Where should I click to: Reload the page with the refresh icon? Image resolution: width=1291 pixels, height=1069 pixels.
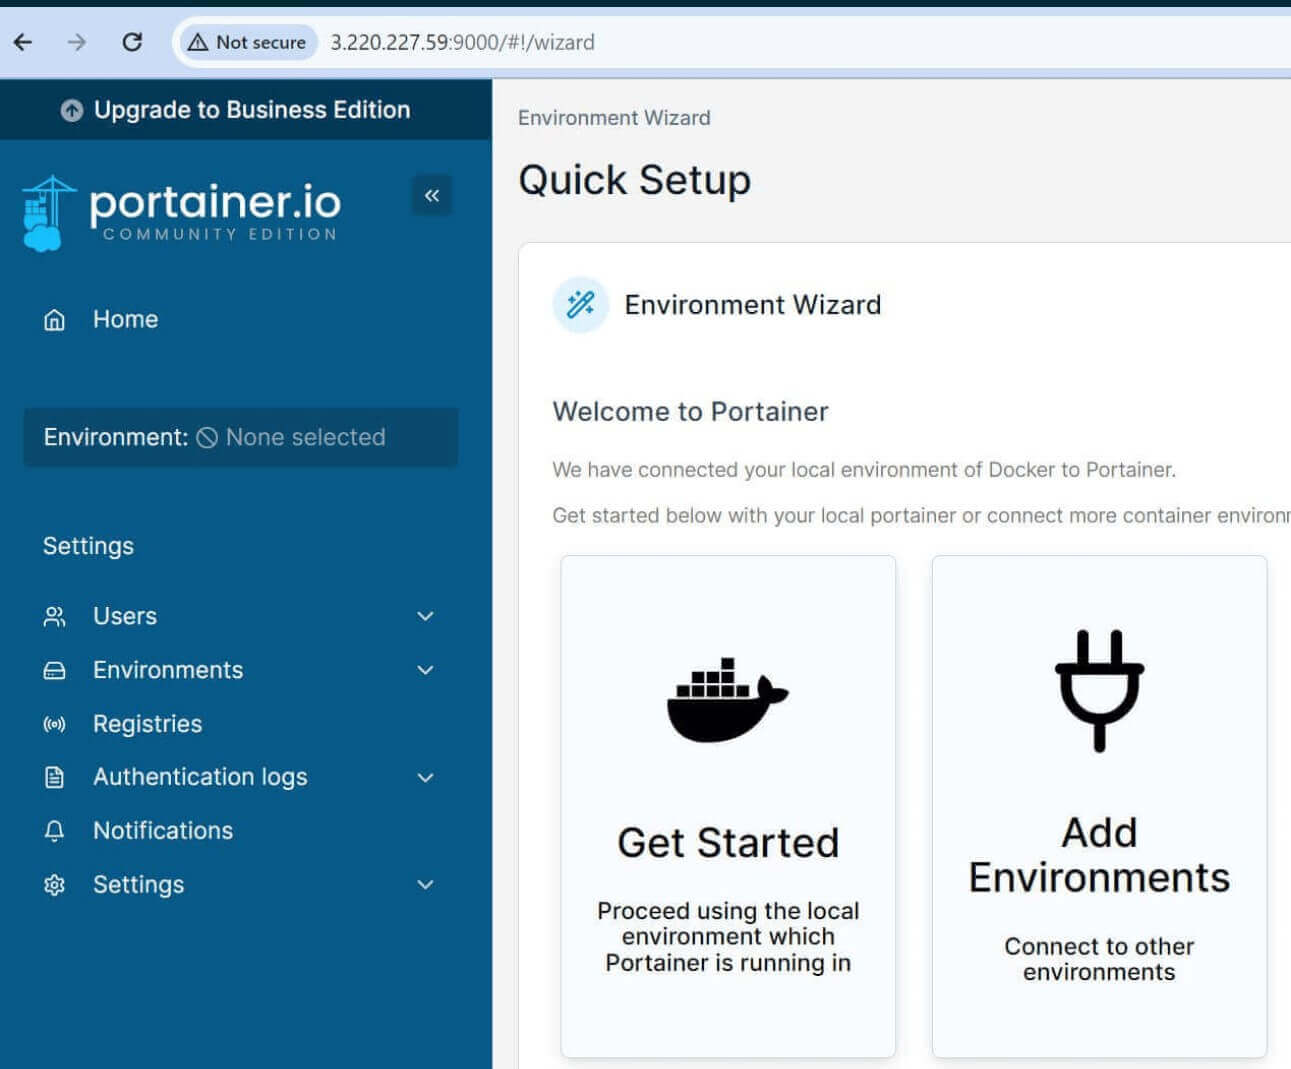click(x=132, y=42)
